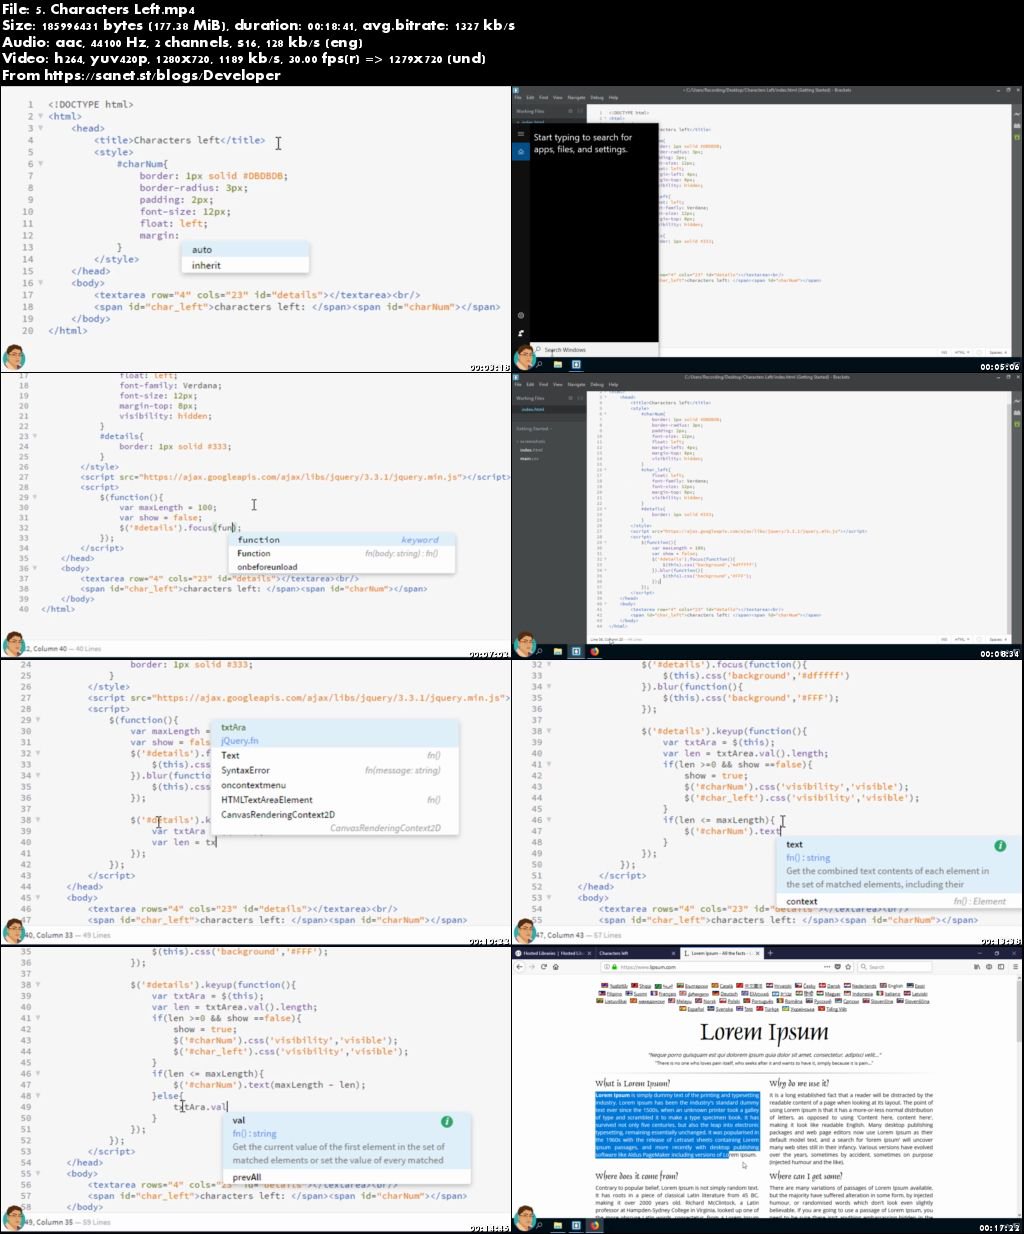Click the Start menu home icon
This screenshot has width=1024, height=1234.
coord(521,151)
